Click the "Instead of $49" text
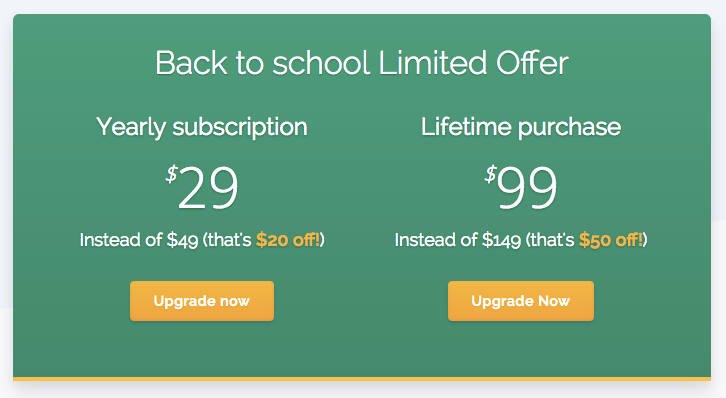The height and width of the screenshot is (398, 726). tap(139, 240)
